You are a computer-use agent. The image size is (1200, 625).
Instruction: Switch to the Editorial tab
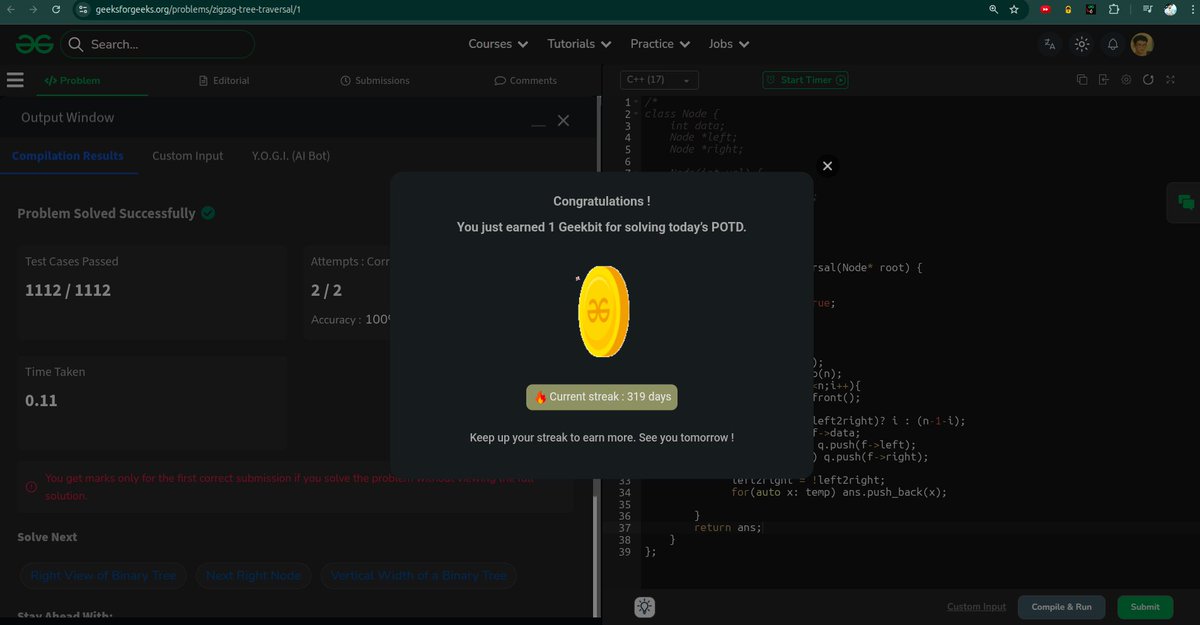224,80
